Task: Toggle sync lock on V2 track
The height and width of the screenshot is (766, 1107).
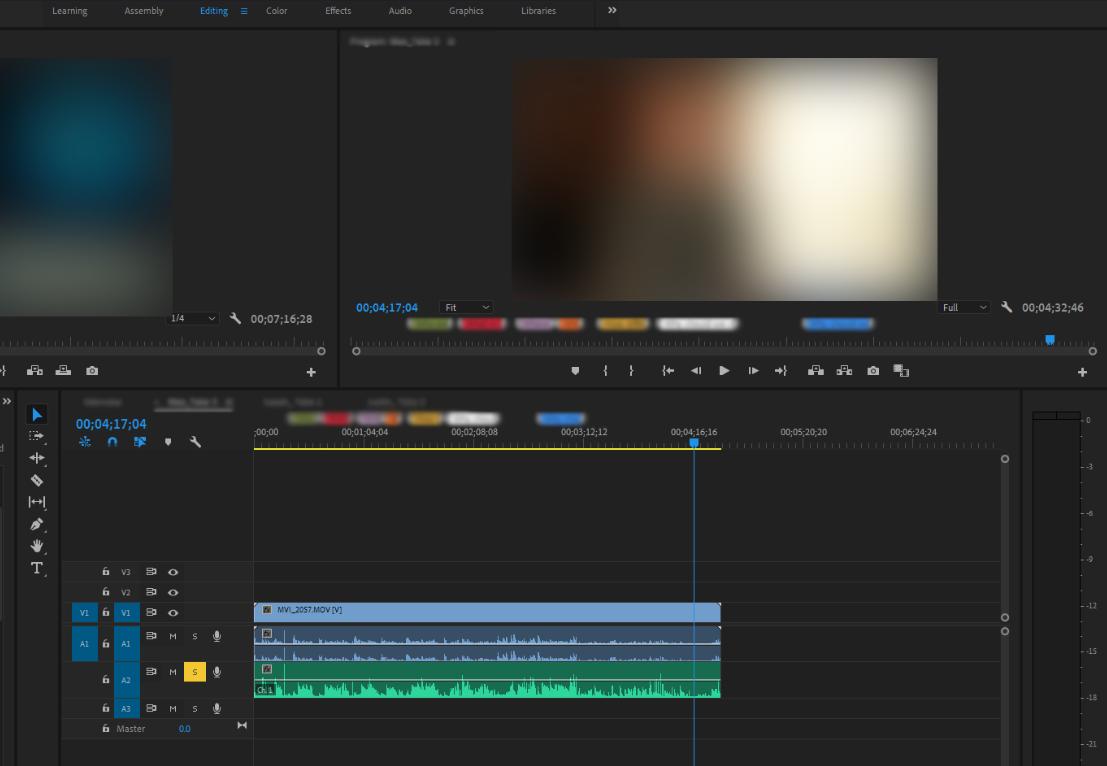Action: (151, 592)
